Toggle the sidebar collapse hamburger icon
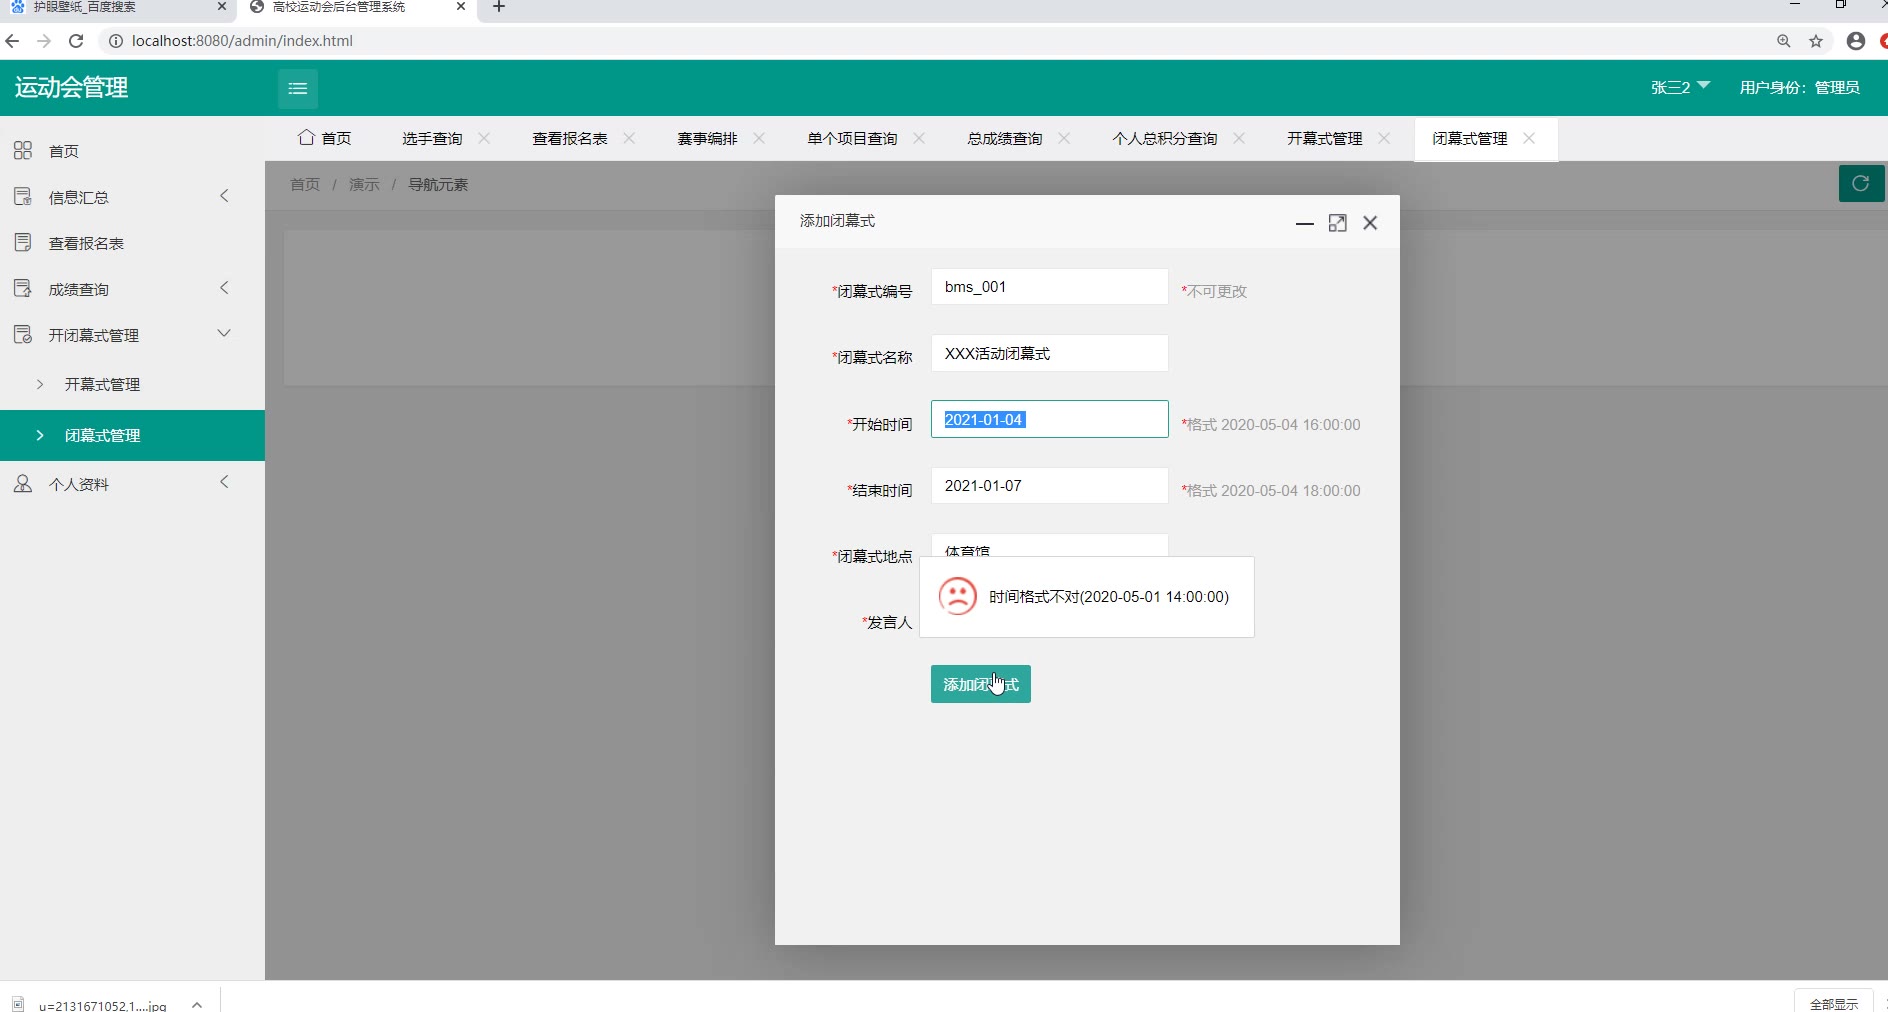This screenshot has height=1012, width=1888. click(x=297, y=88)
